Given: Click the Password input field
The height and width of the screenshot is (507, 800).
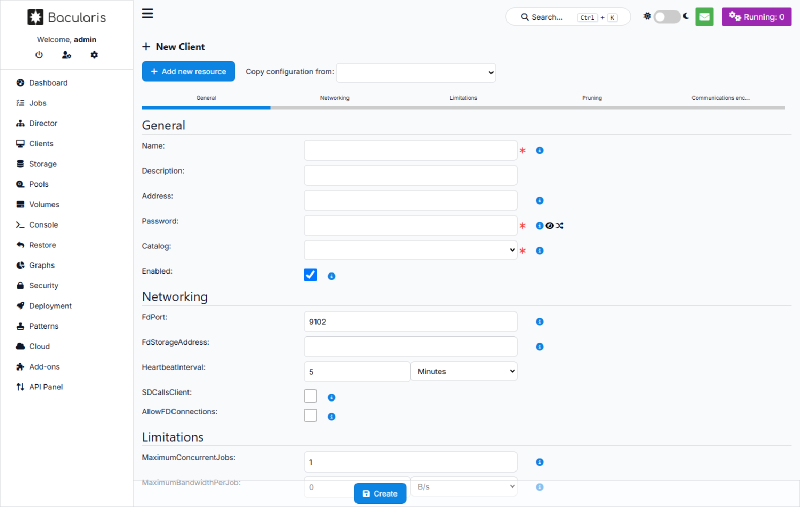Looking at the screenshot, I should tap(411, 225).
